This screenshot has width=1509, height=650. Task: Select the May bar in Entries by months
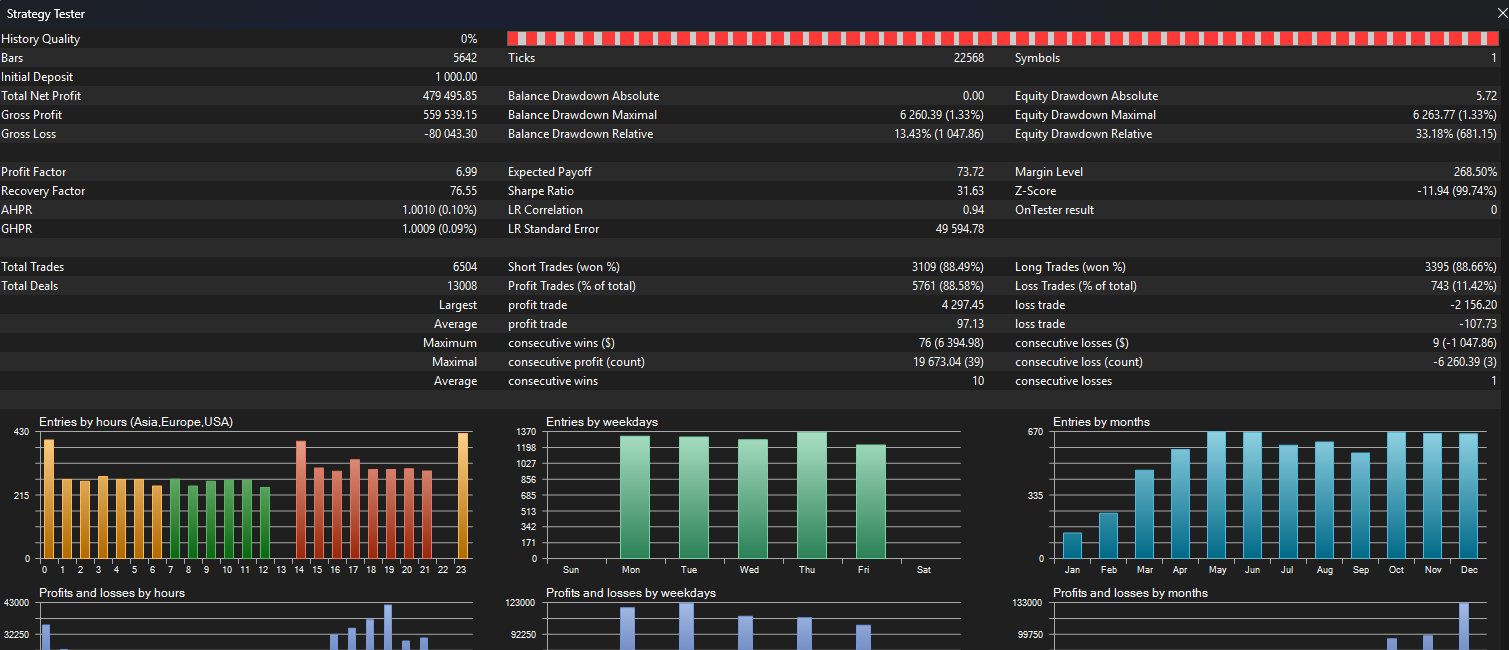tap(1216, 500)
